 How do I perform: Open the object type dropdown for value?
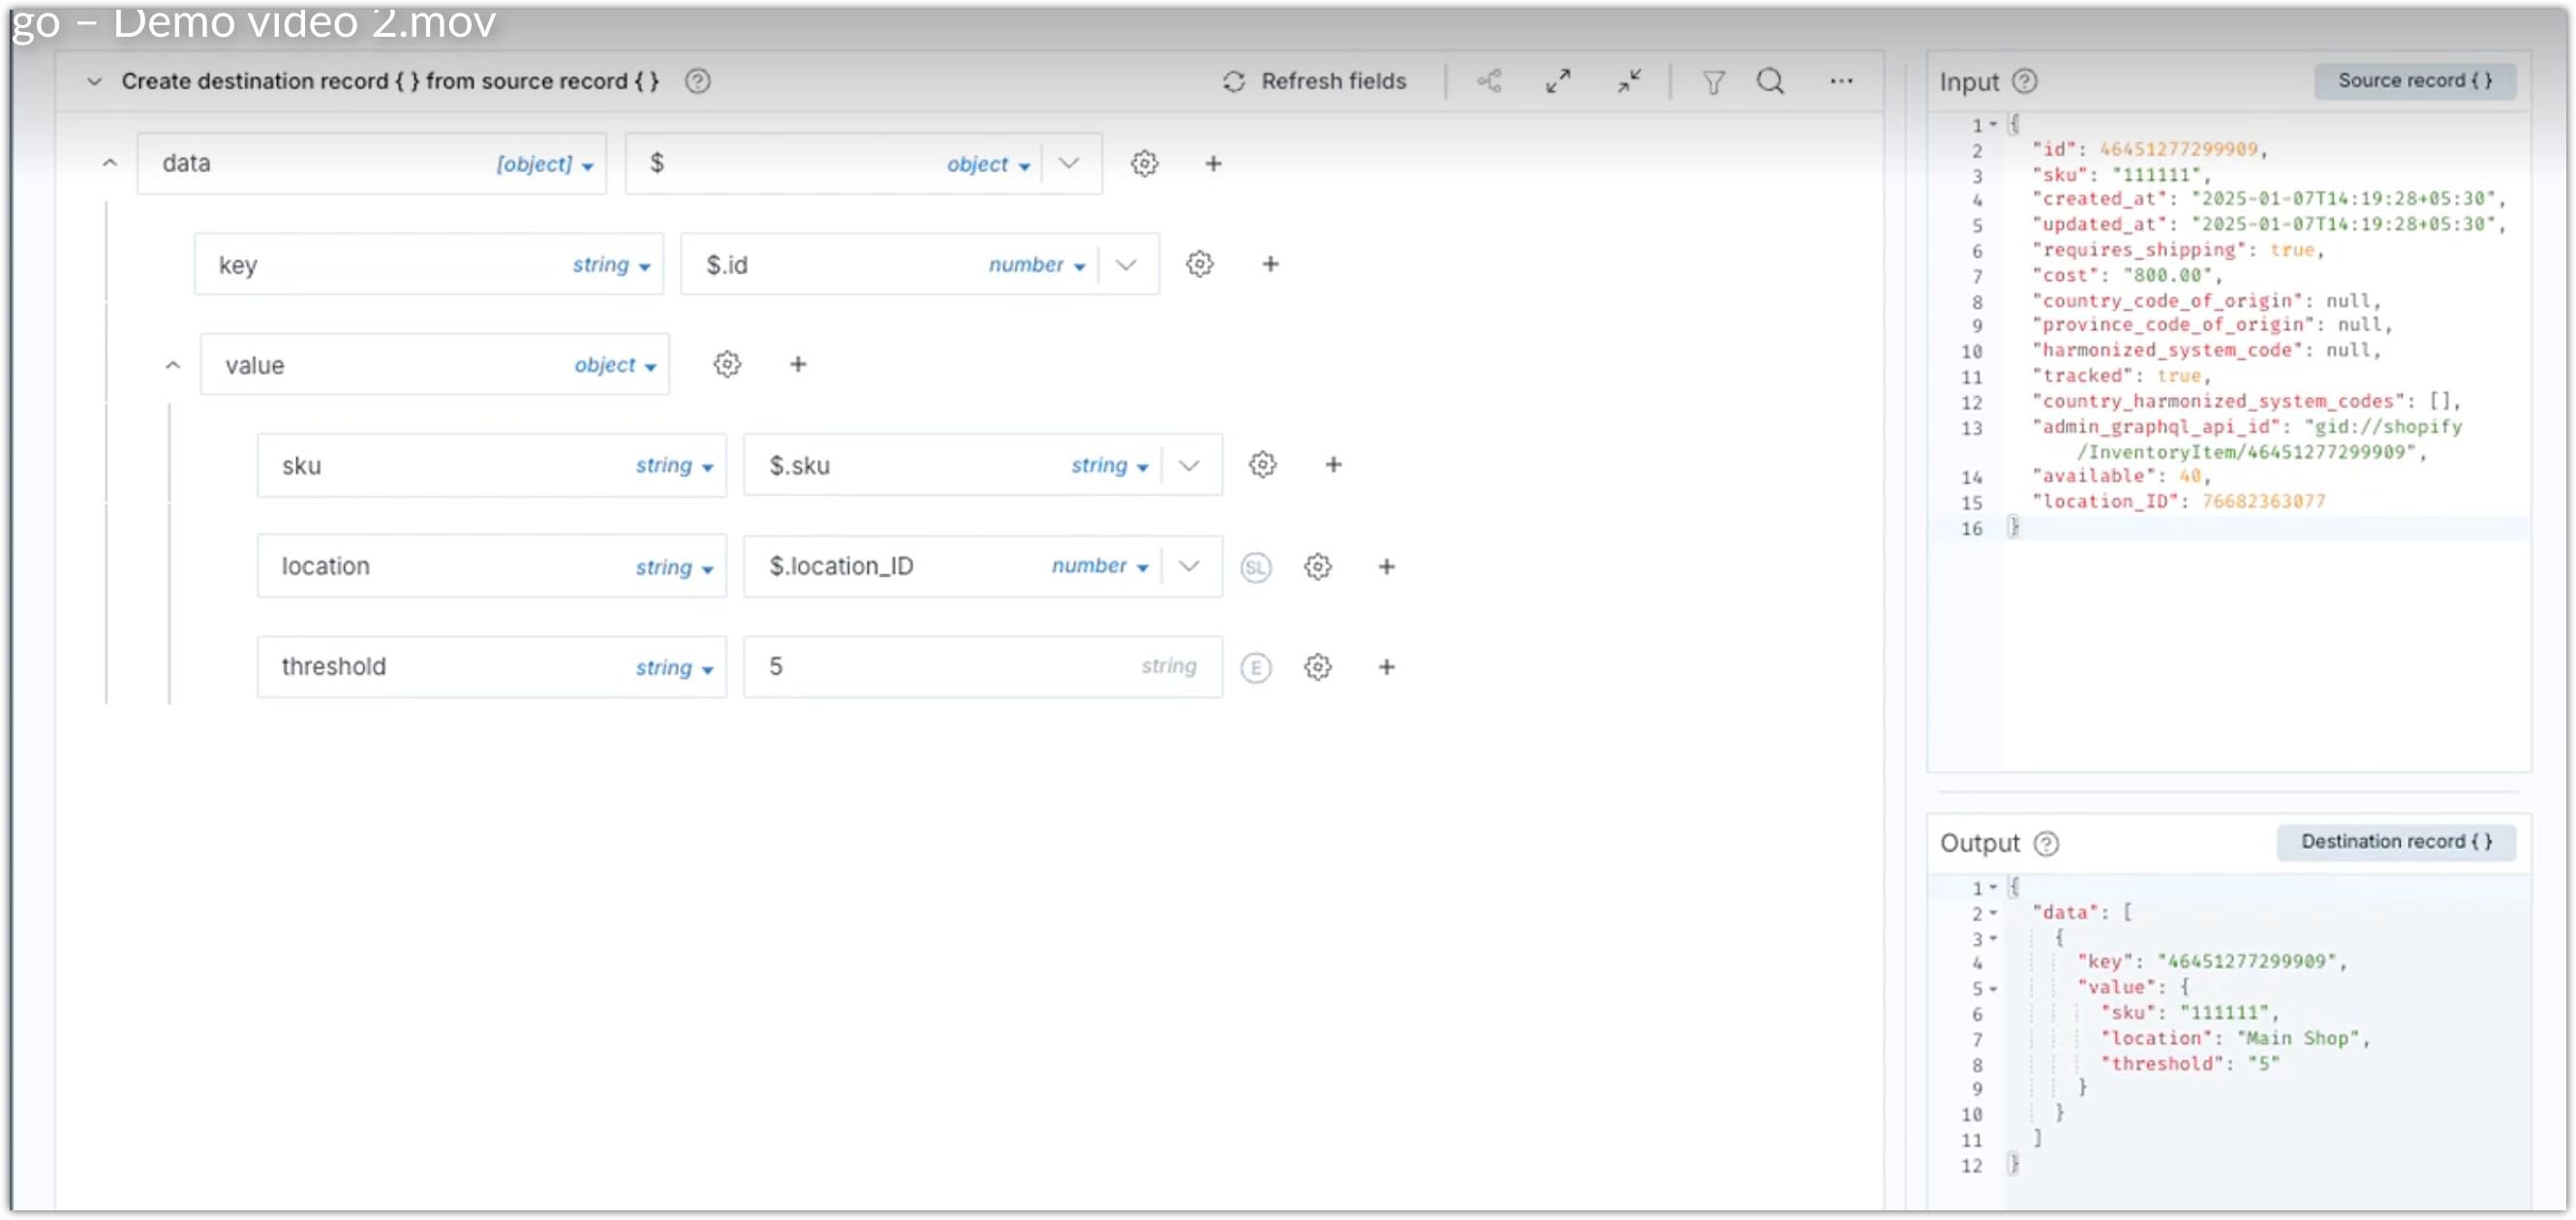click(x=614, y=365)
